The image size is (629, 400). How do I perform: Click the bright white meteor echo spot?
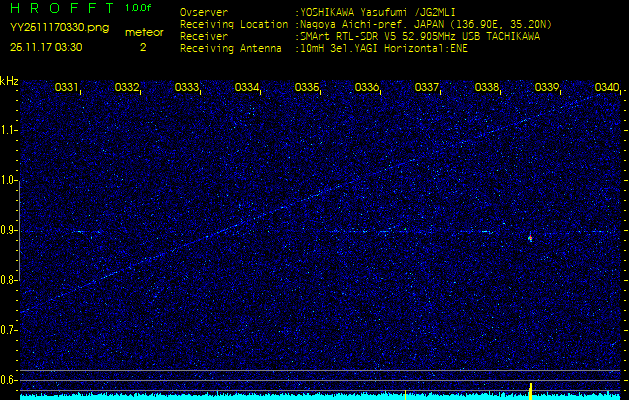[x=529, y=238]
